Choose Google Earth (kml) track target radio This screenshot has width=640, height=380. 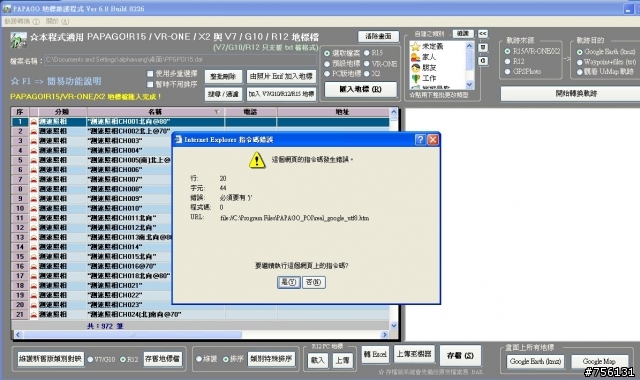(579, 52)
